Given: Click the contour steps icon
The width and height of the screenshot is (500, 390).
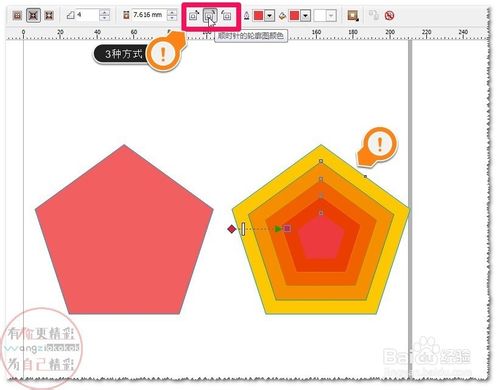Looking at the screenshot, I should pos(70,15).
